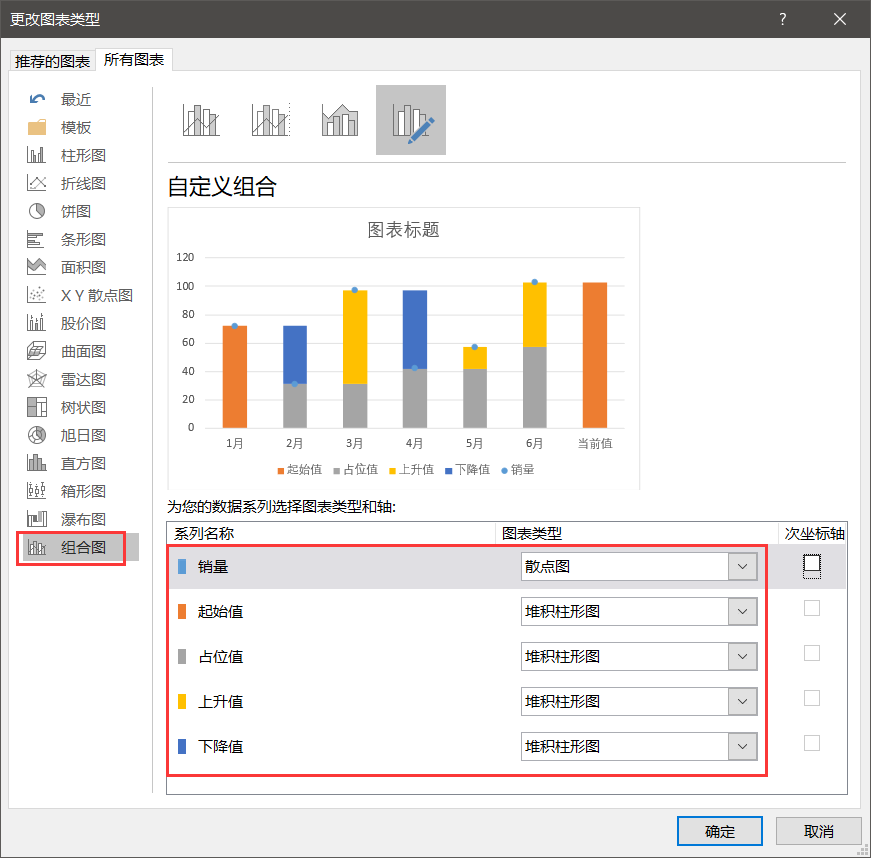Click the 次坐标轴 column header
Screen dimensions: 871x858
tap(814, 534)
